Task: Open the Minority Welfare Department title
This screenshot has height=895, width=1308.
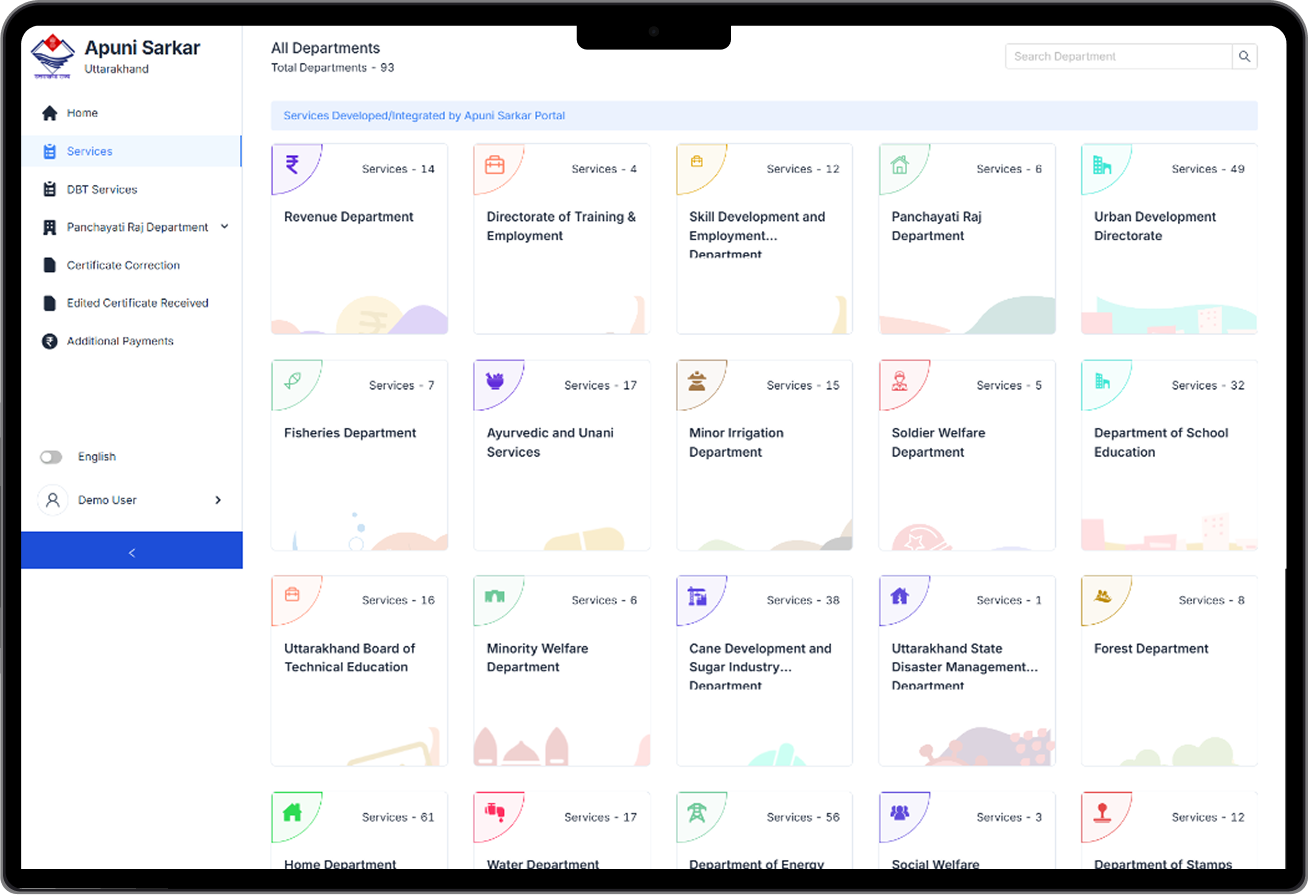Action: tap(537, 658)
